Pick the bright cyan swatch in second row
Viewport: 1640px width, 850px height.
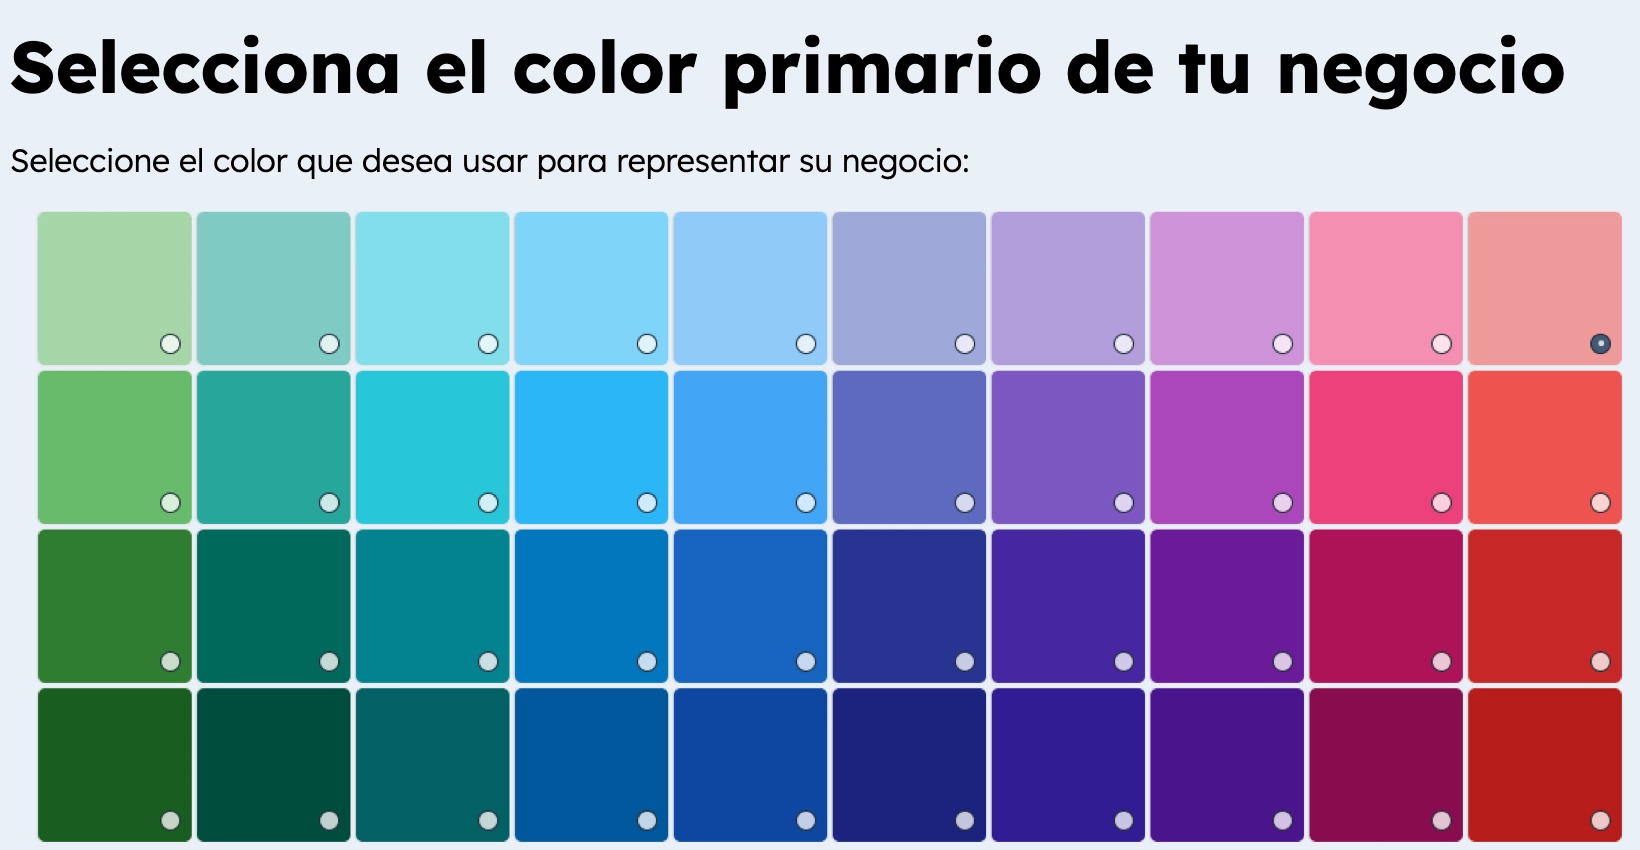click(432, 447)
